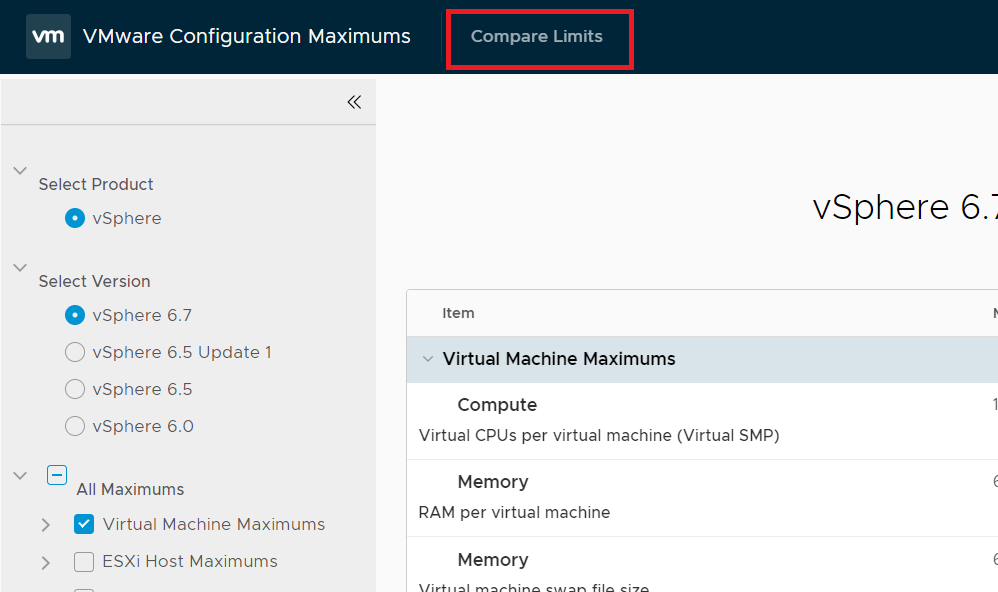Click the Compute category label
The image size is (998, 592).
pyautogui.click(x=497, y=405)
